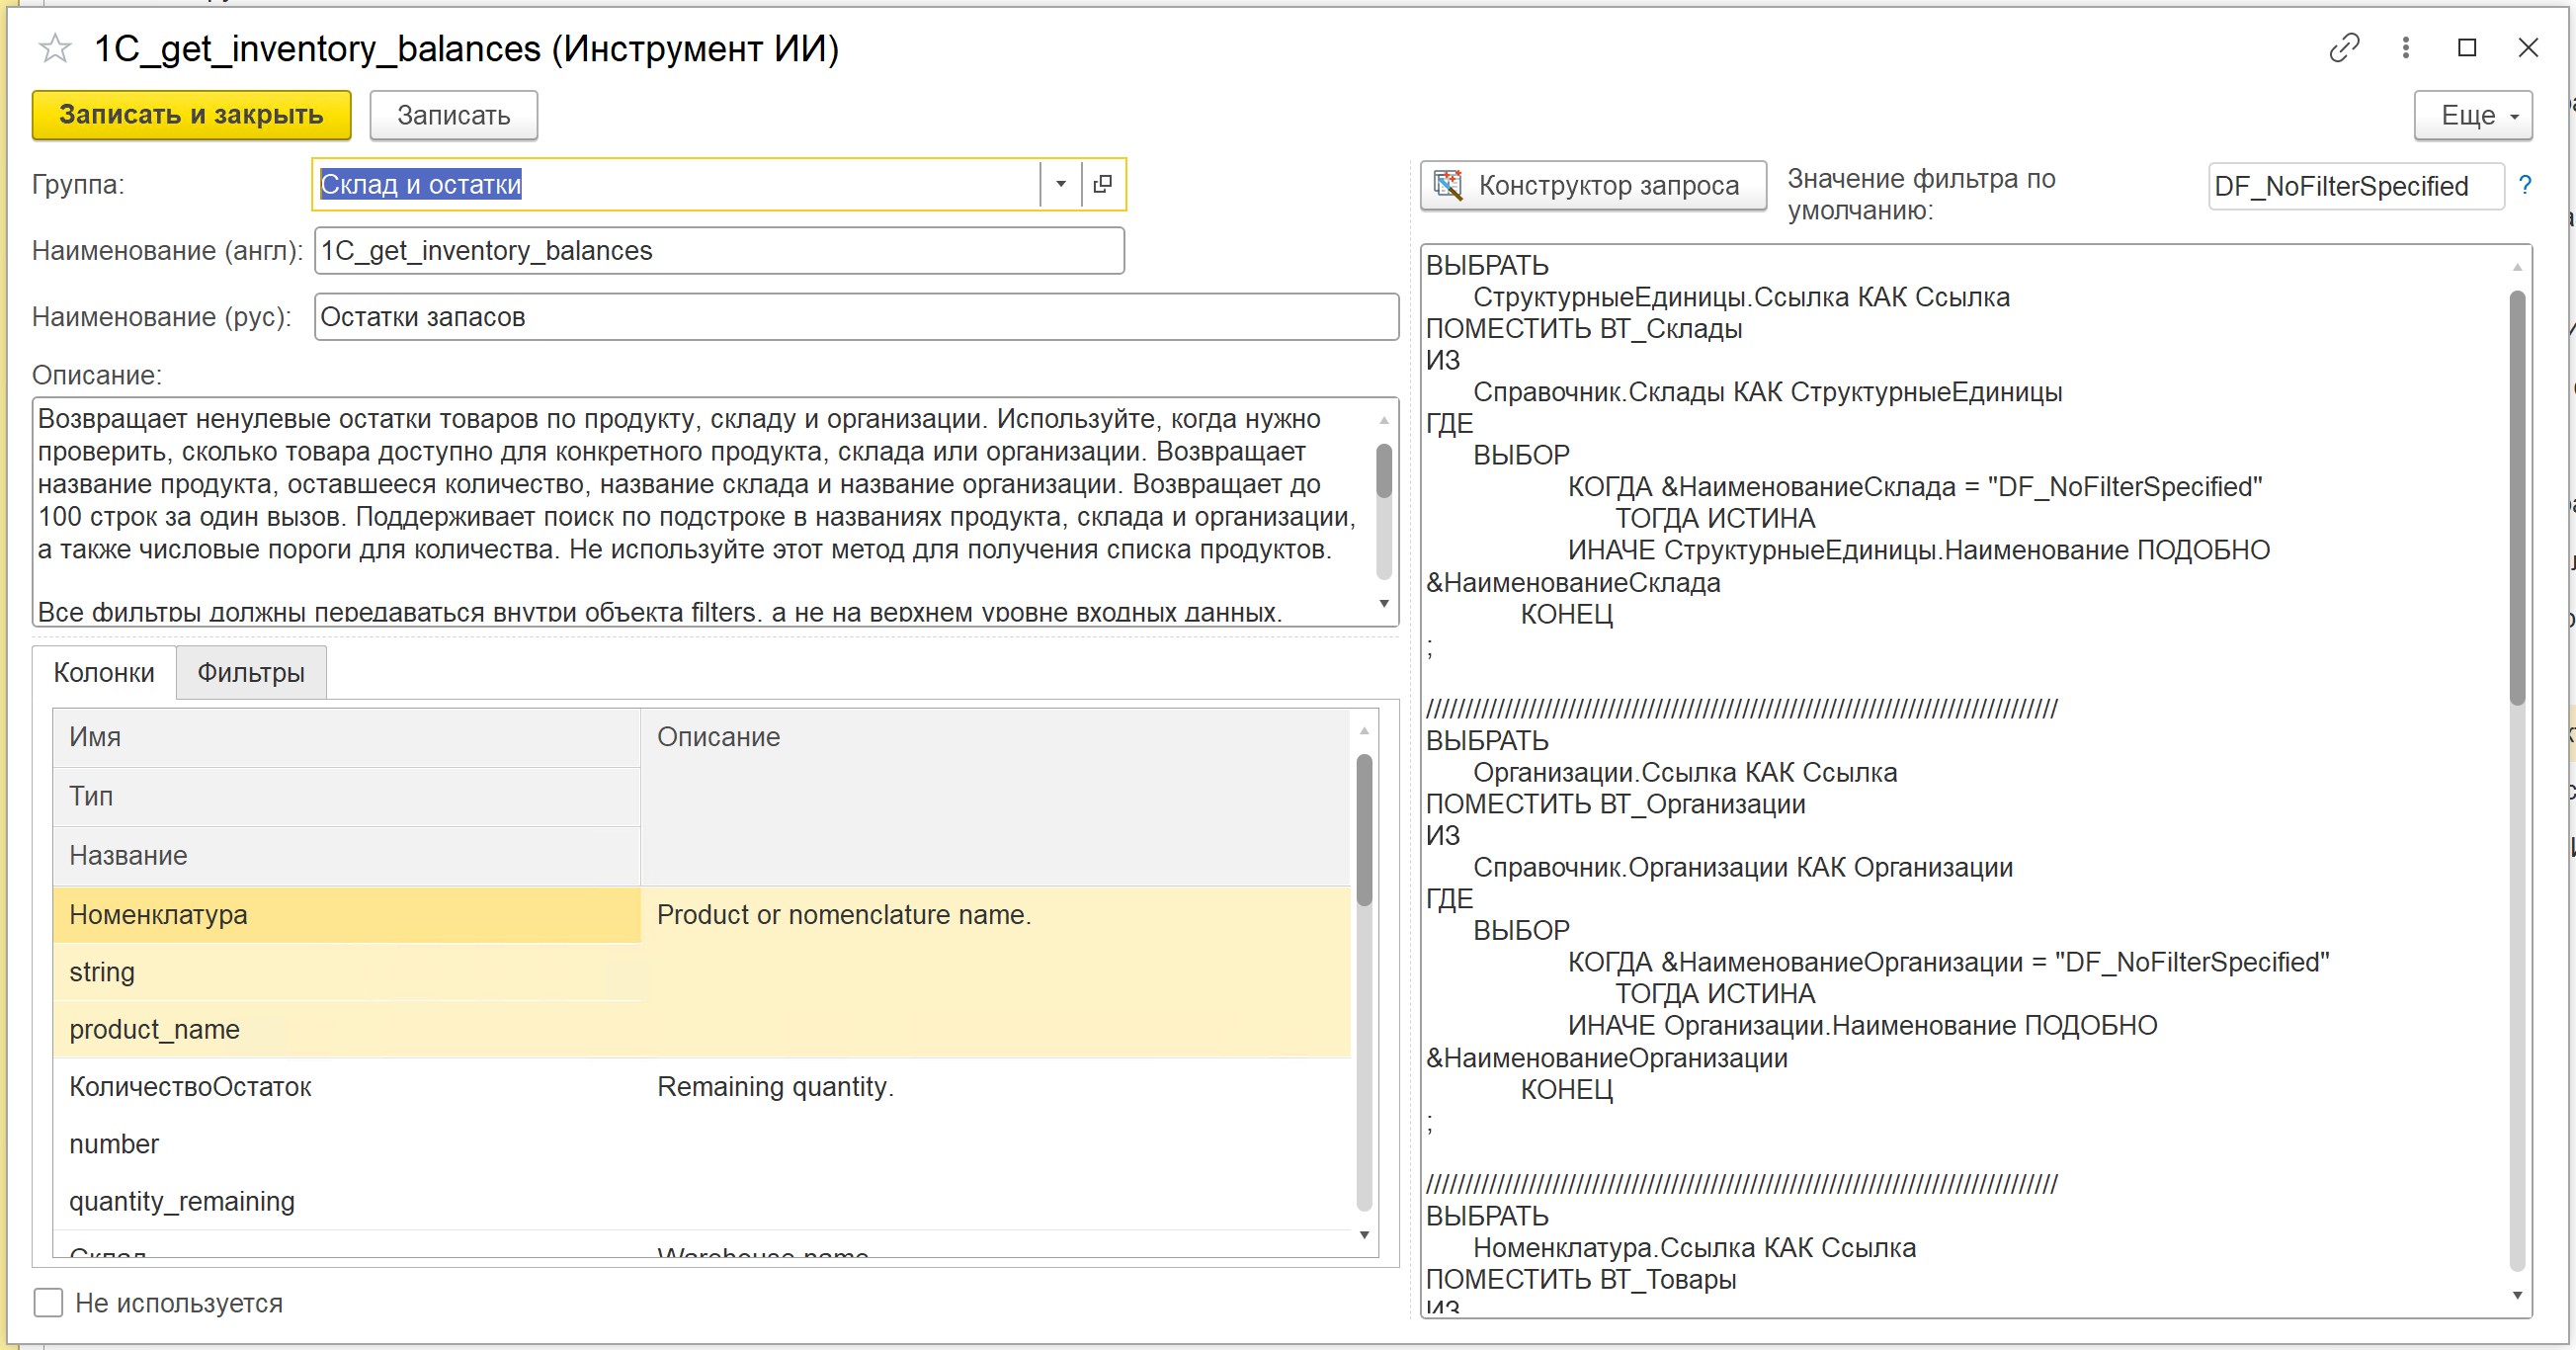Image resolution: width=2576 pixels, height=1350 pixels.
Task: Click inside the Описание text area
Action: [x=705, y=512]
